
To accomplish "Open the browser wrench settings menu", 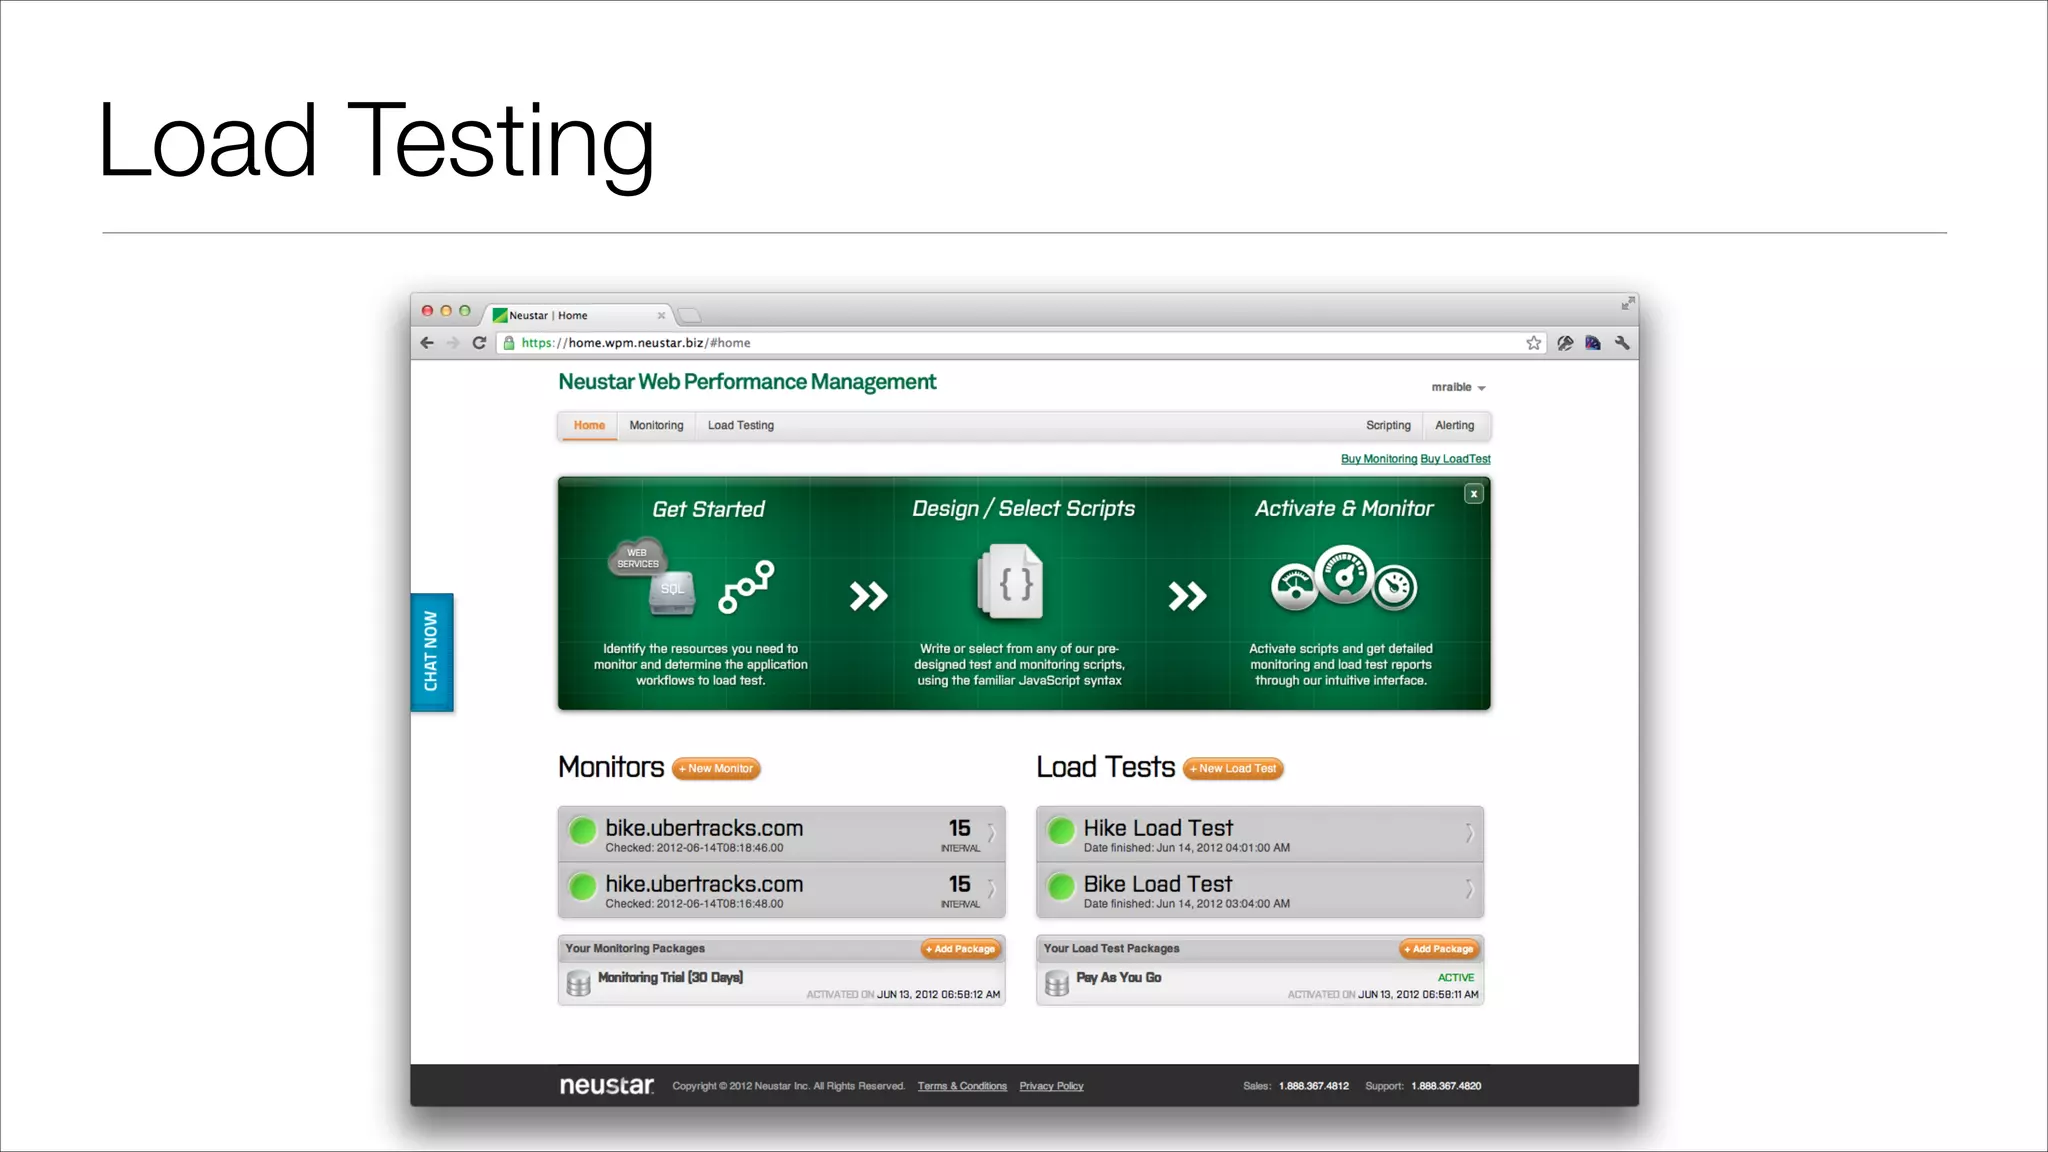I will [1622, 343].
